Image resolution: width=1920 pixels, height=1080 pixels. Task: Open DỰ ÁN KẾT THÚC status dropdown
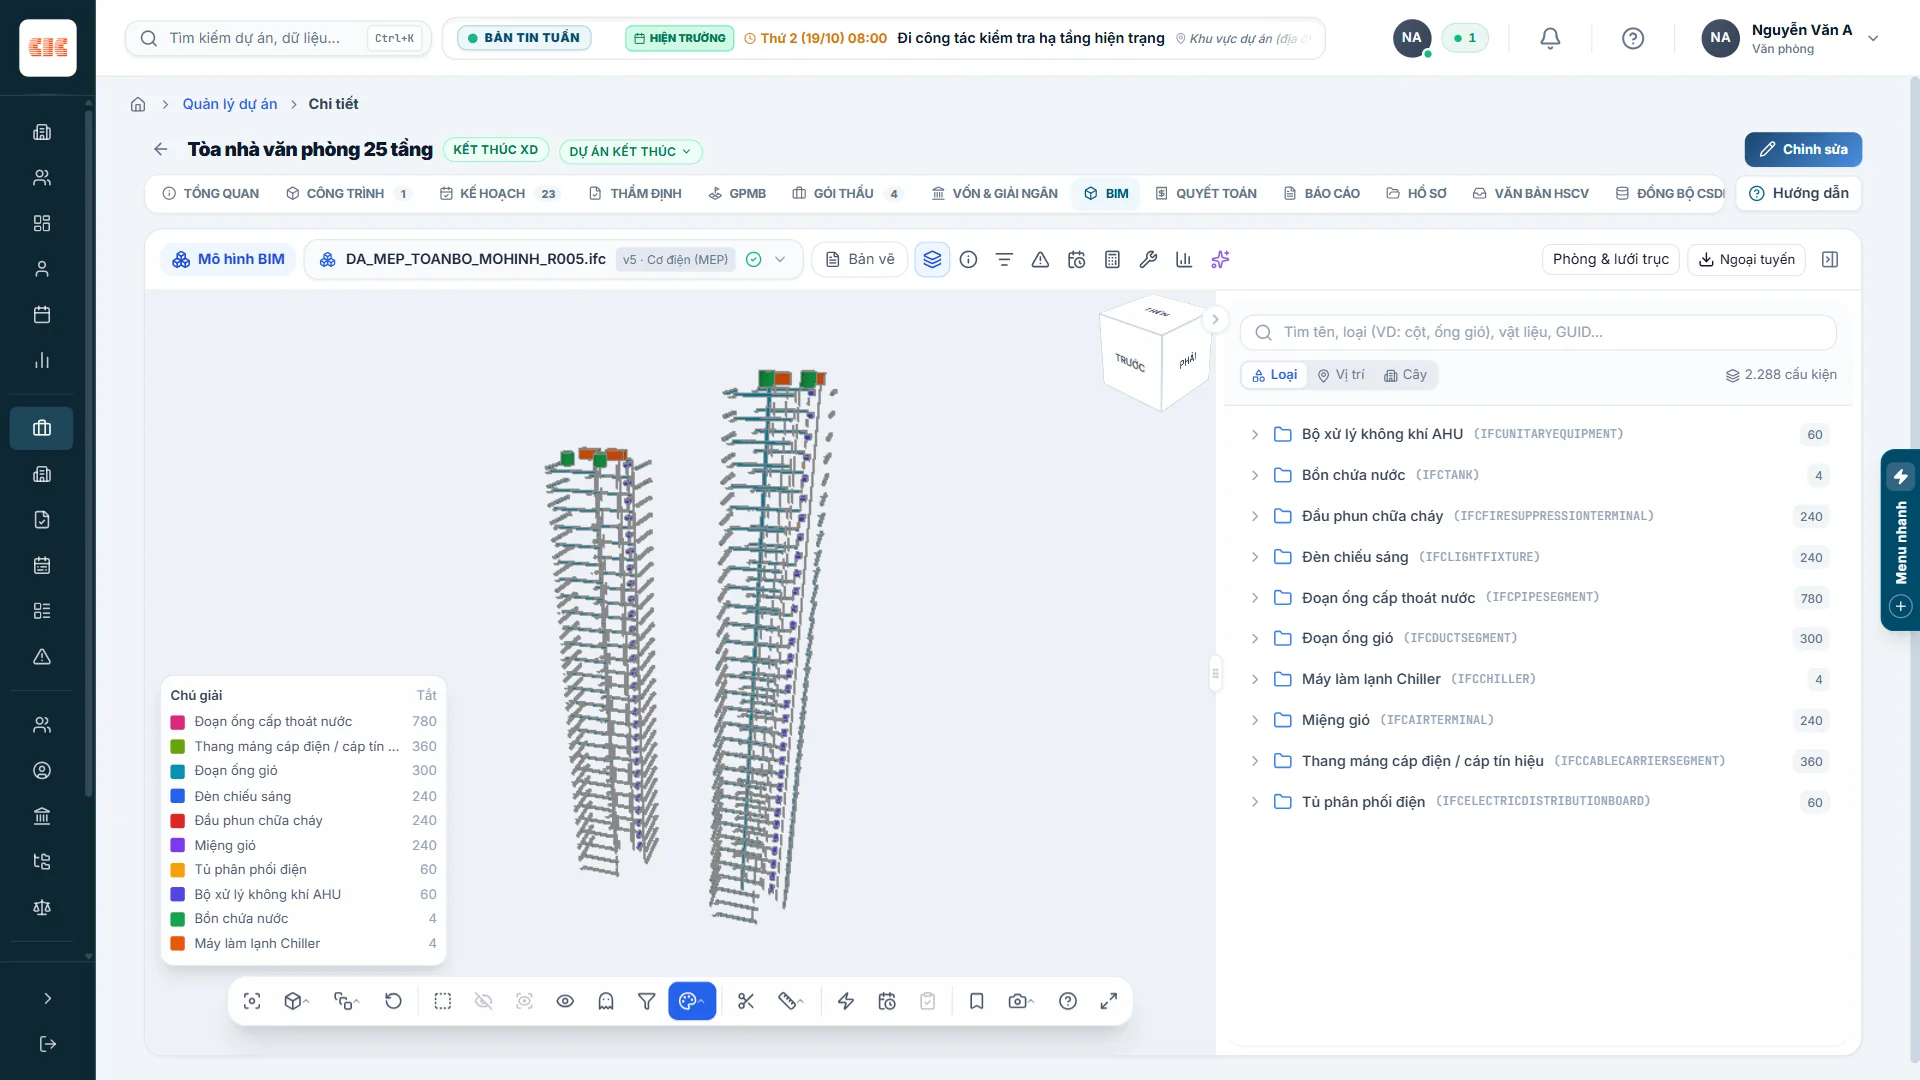(x=630, y=152)
